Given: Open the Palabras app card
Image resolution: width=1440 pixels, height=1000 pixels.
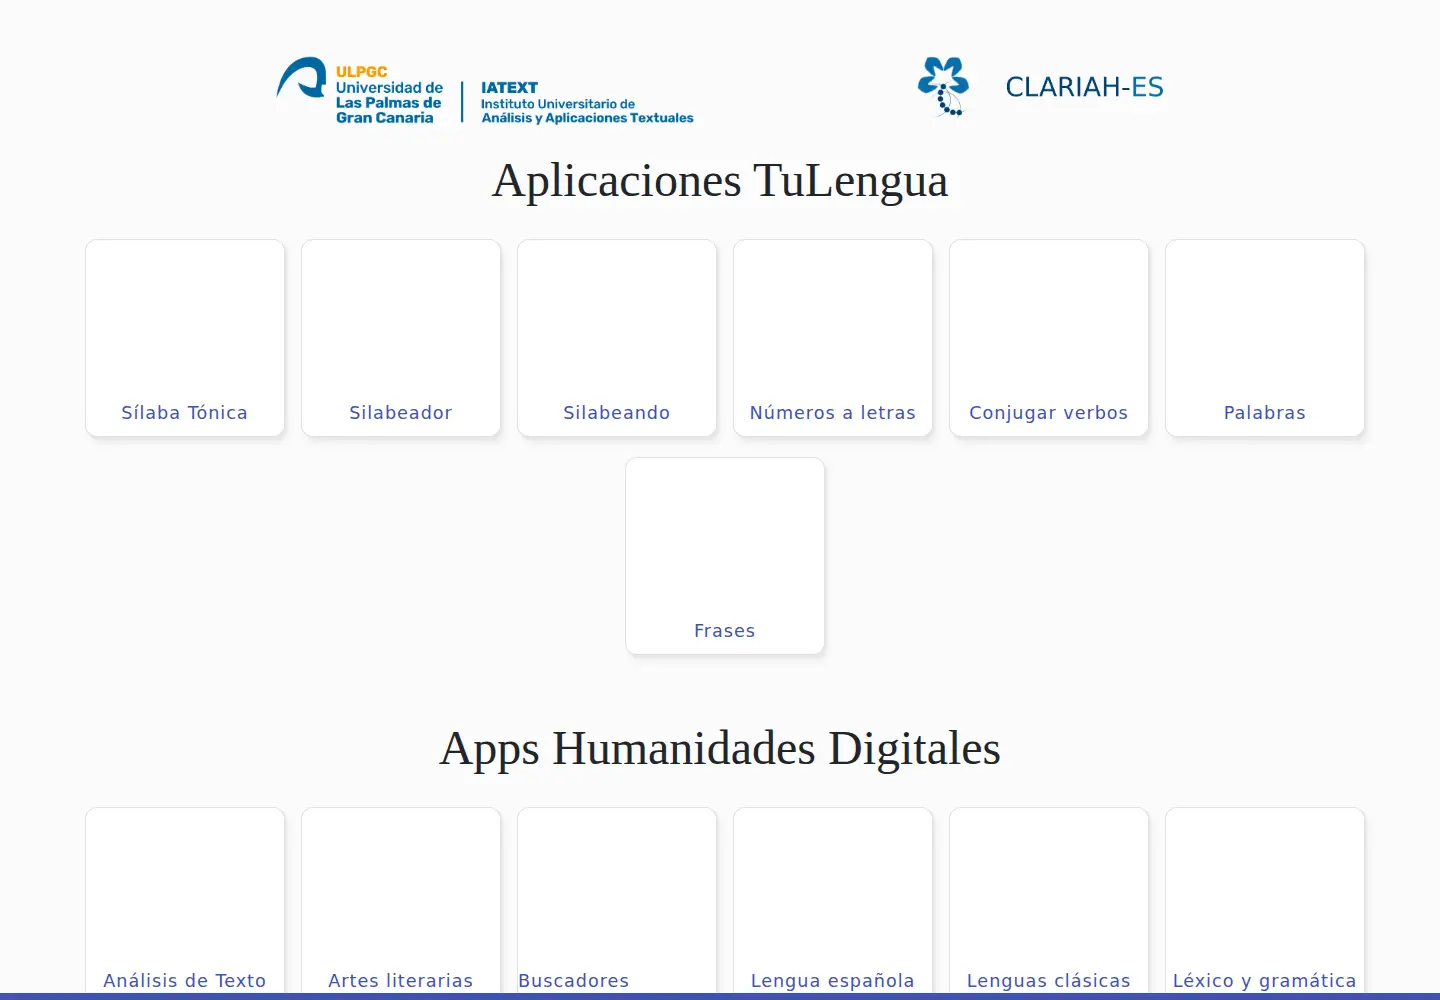Looking at the screenshot, I should tap(1265, 338).
